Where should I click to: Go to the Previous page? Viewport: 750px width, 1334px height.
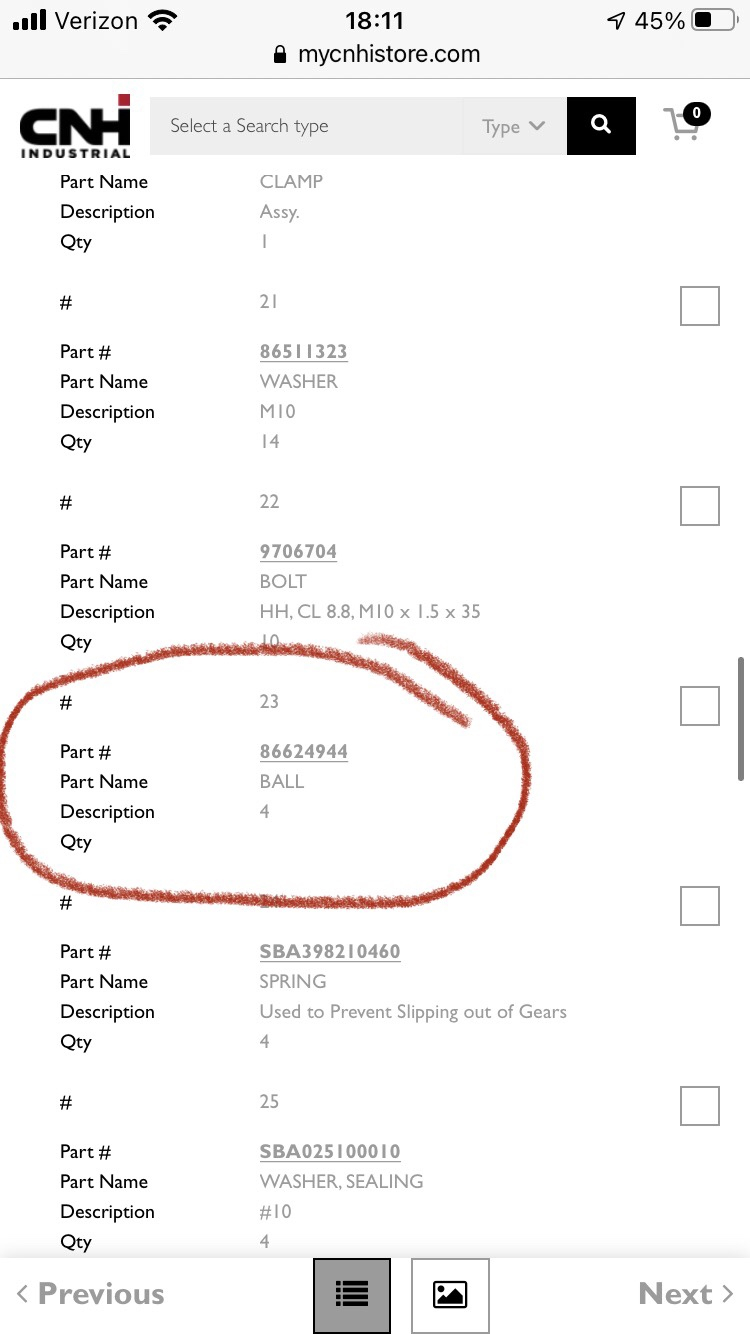90,1294
